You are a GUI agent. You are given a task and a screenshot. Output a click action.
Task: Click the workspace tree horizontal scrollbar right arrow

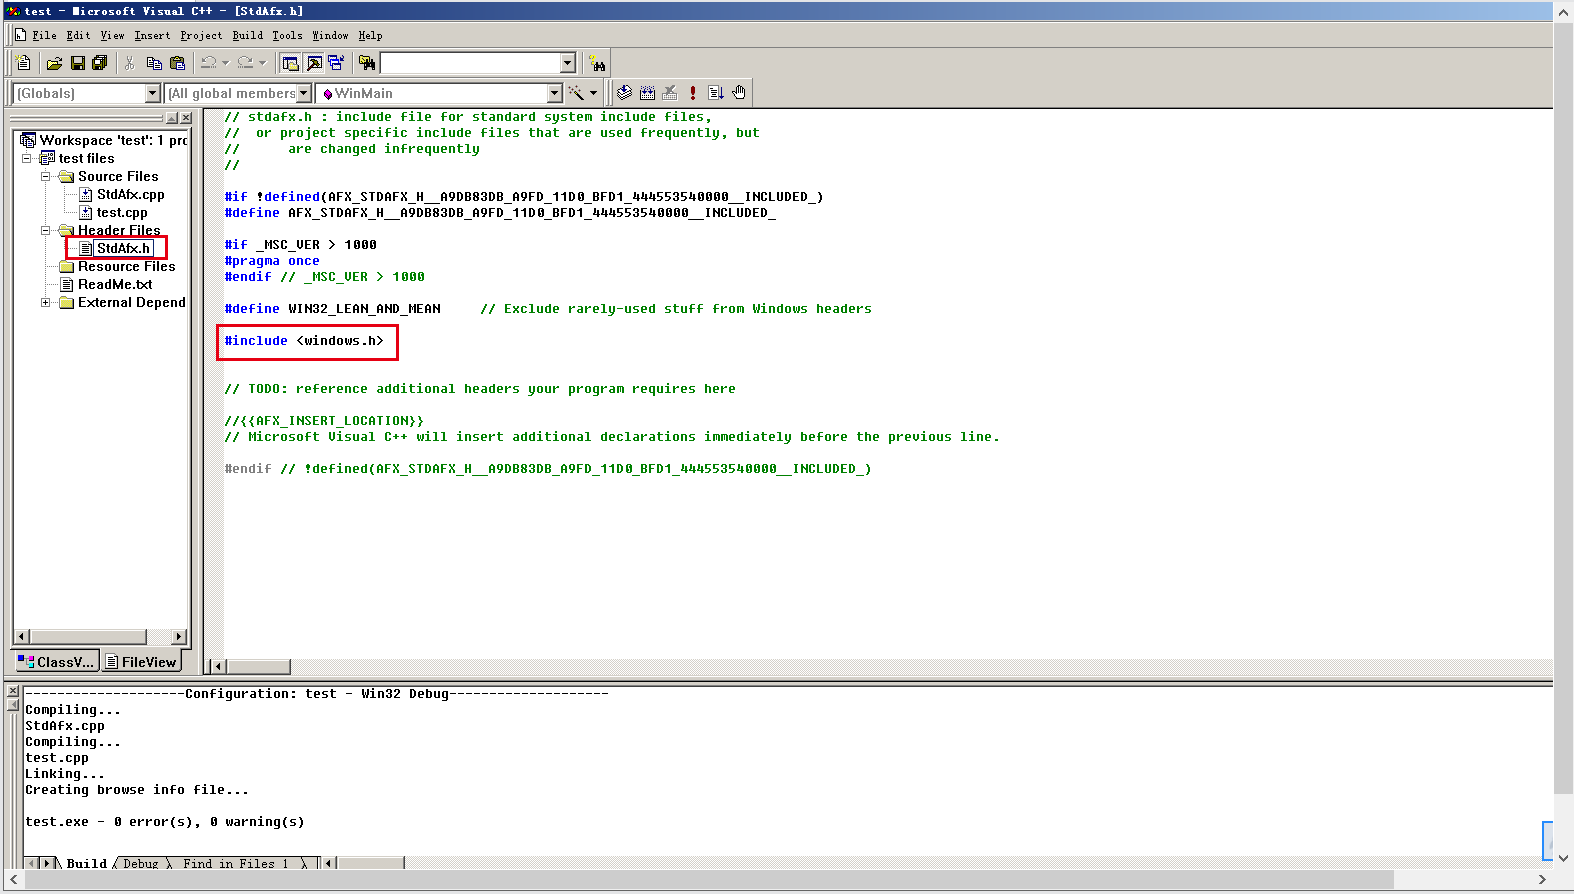coord(179,637)
